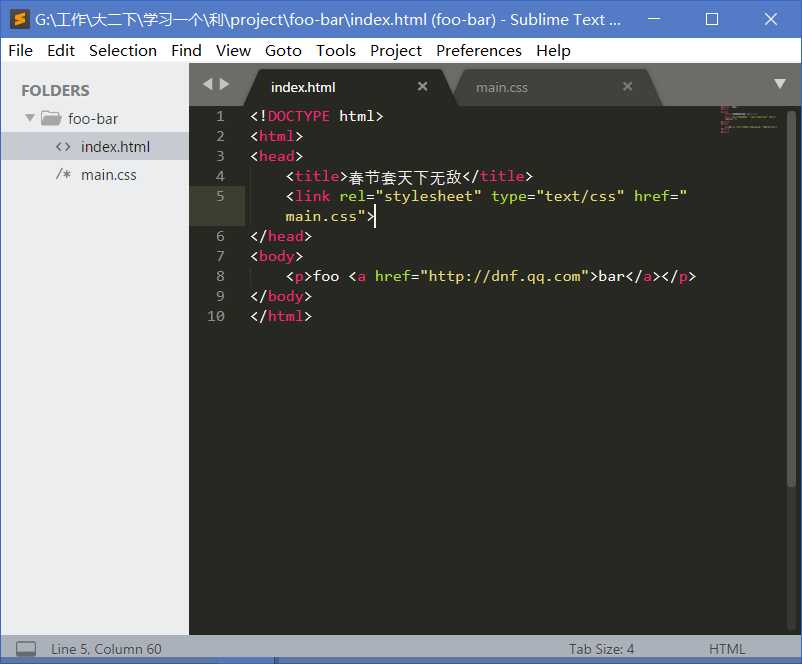
Task: Open the tab list dropdown arrow
Action: click(779, 83)
